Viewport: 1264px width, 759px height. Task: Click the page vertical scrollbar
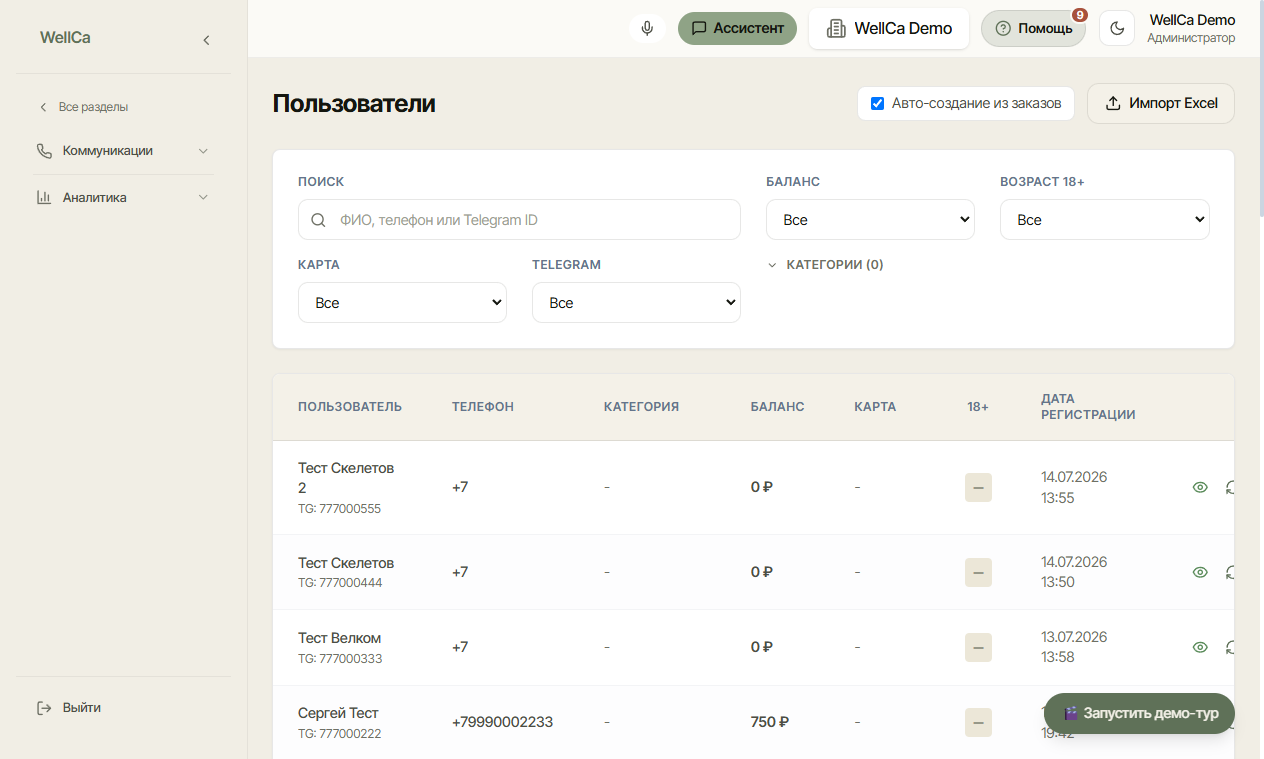(1260, 110)
